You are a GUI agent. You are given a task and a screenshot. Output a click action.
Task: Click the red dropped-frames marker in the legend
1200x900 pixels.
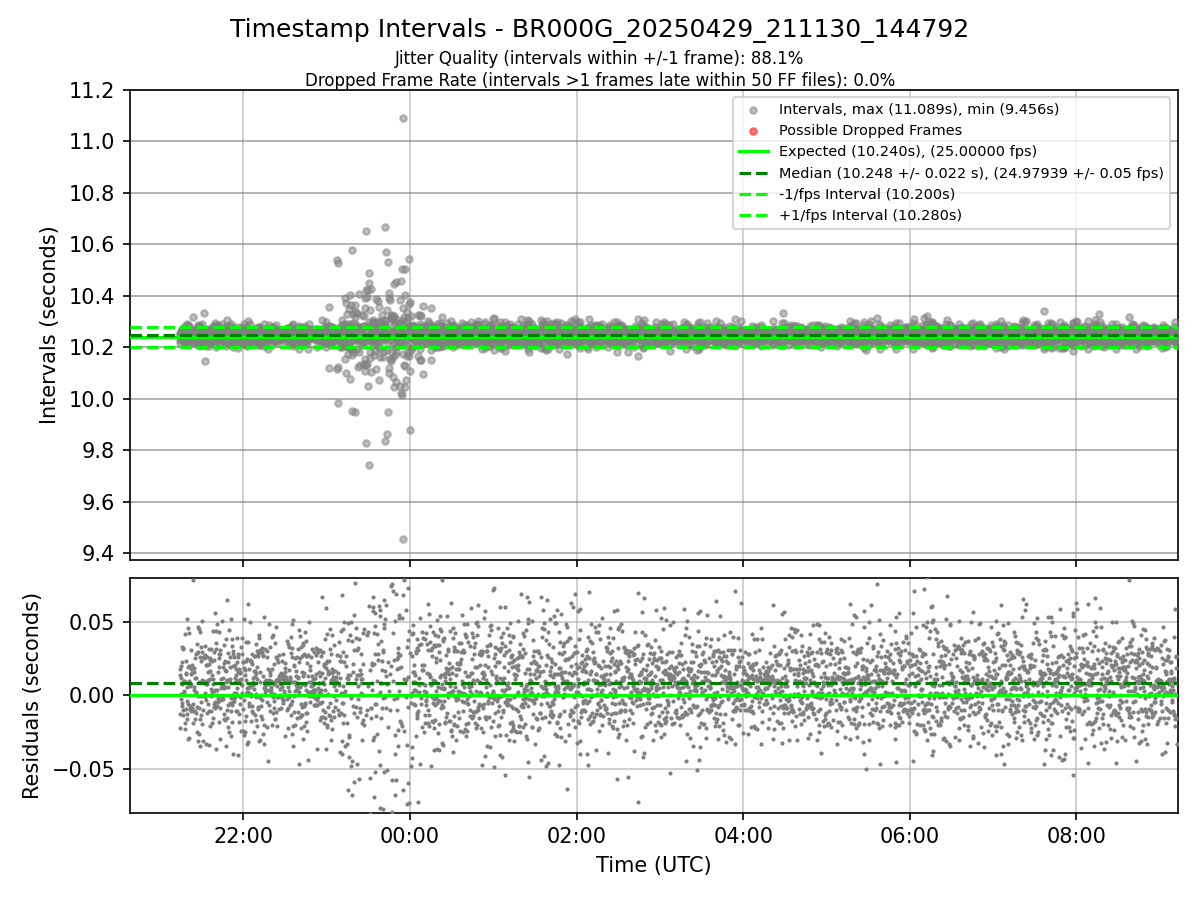(x=753, y=131)
